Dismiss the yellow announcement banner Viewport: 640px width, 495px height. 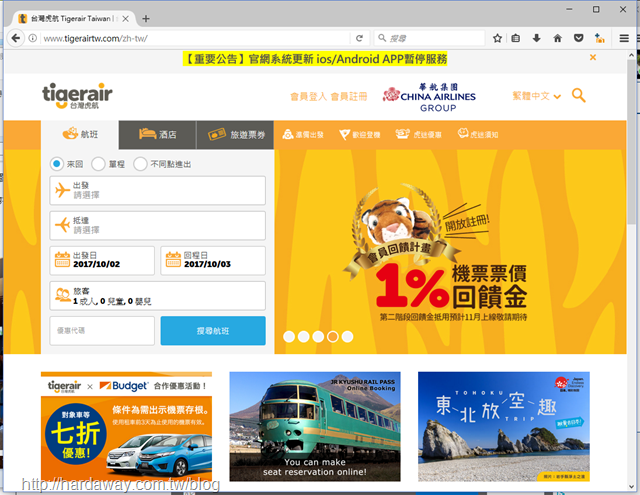593,58
